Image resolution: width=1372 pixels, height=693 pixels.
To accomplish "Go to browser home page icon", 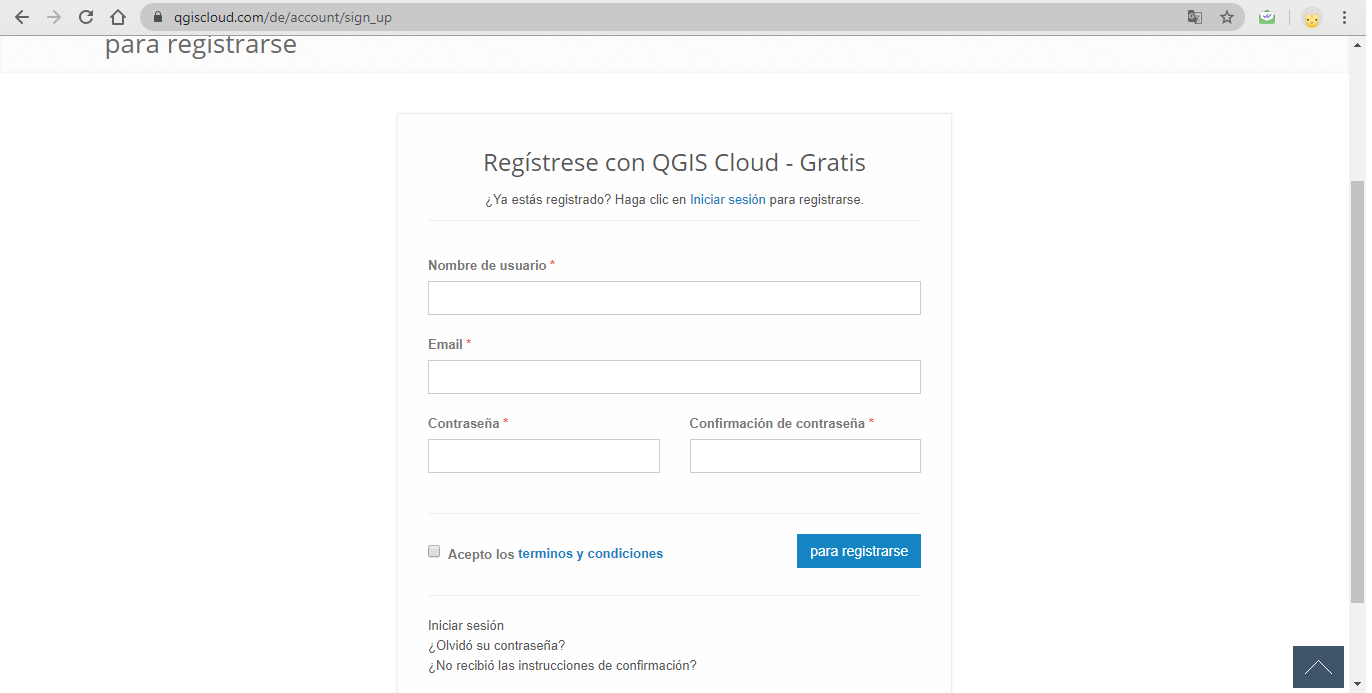I will [x=118, y=17].
